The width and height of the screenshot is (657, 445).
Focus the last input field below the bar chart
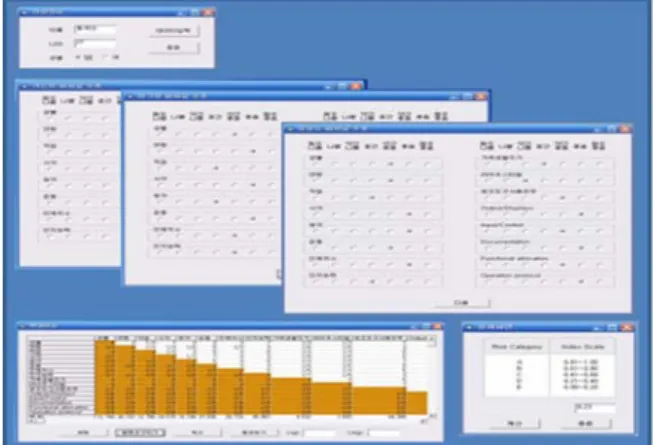[x=383, y=433]
